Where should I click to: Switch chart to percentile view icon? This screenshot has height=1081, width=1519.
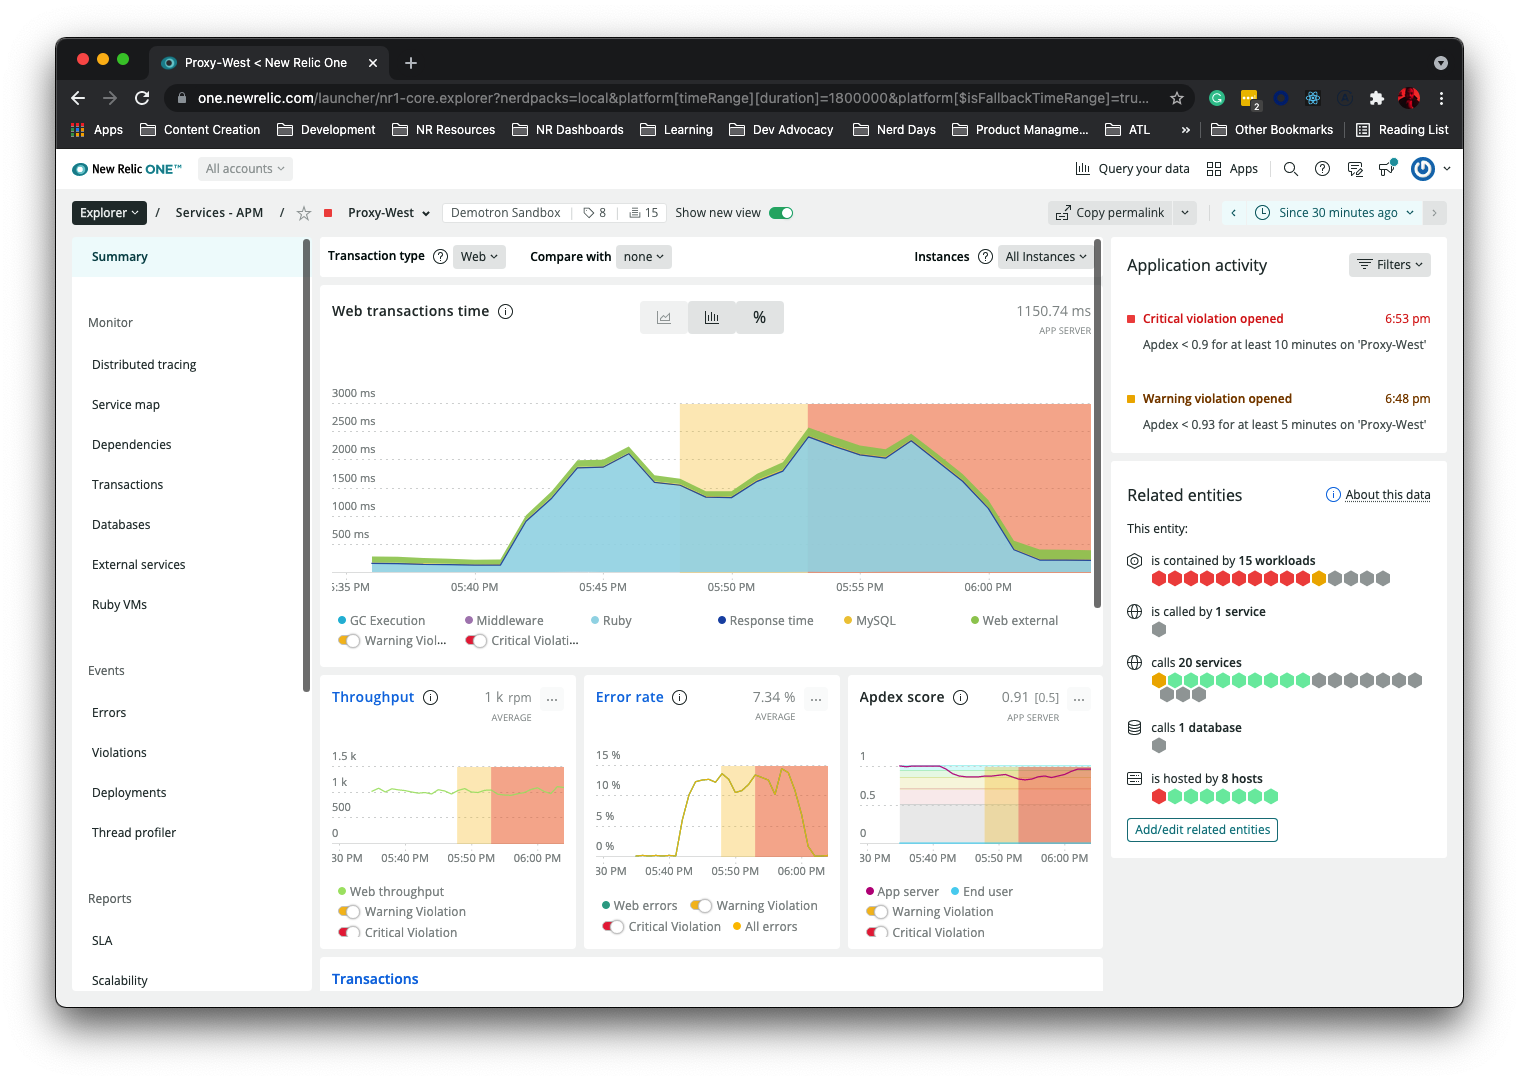click(x=760, y=317)
